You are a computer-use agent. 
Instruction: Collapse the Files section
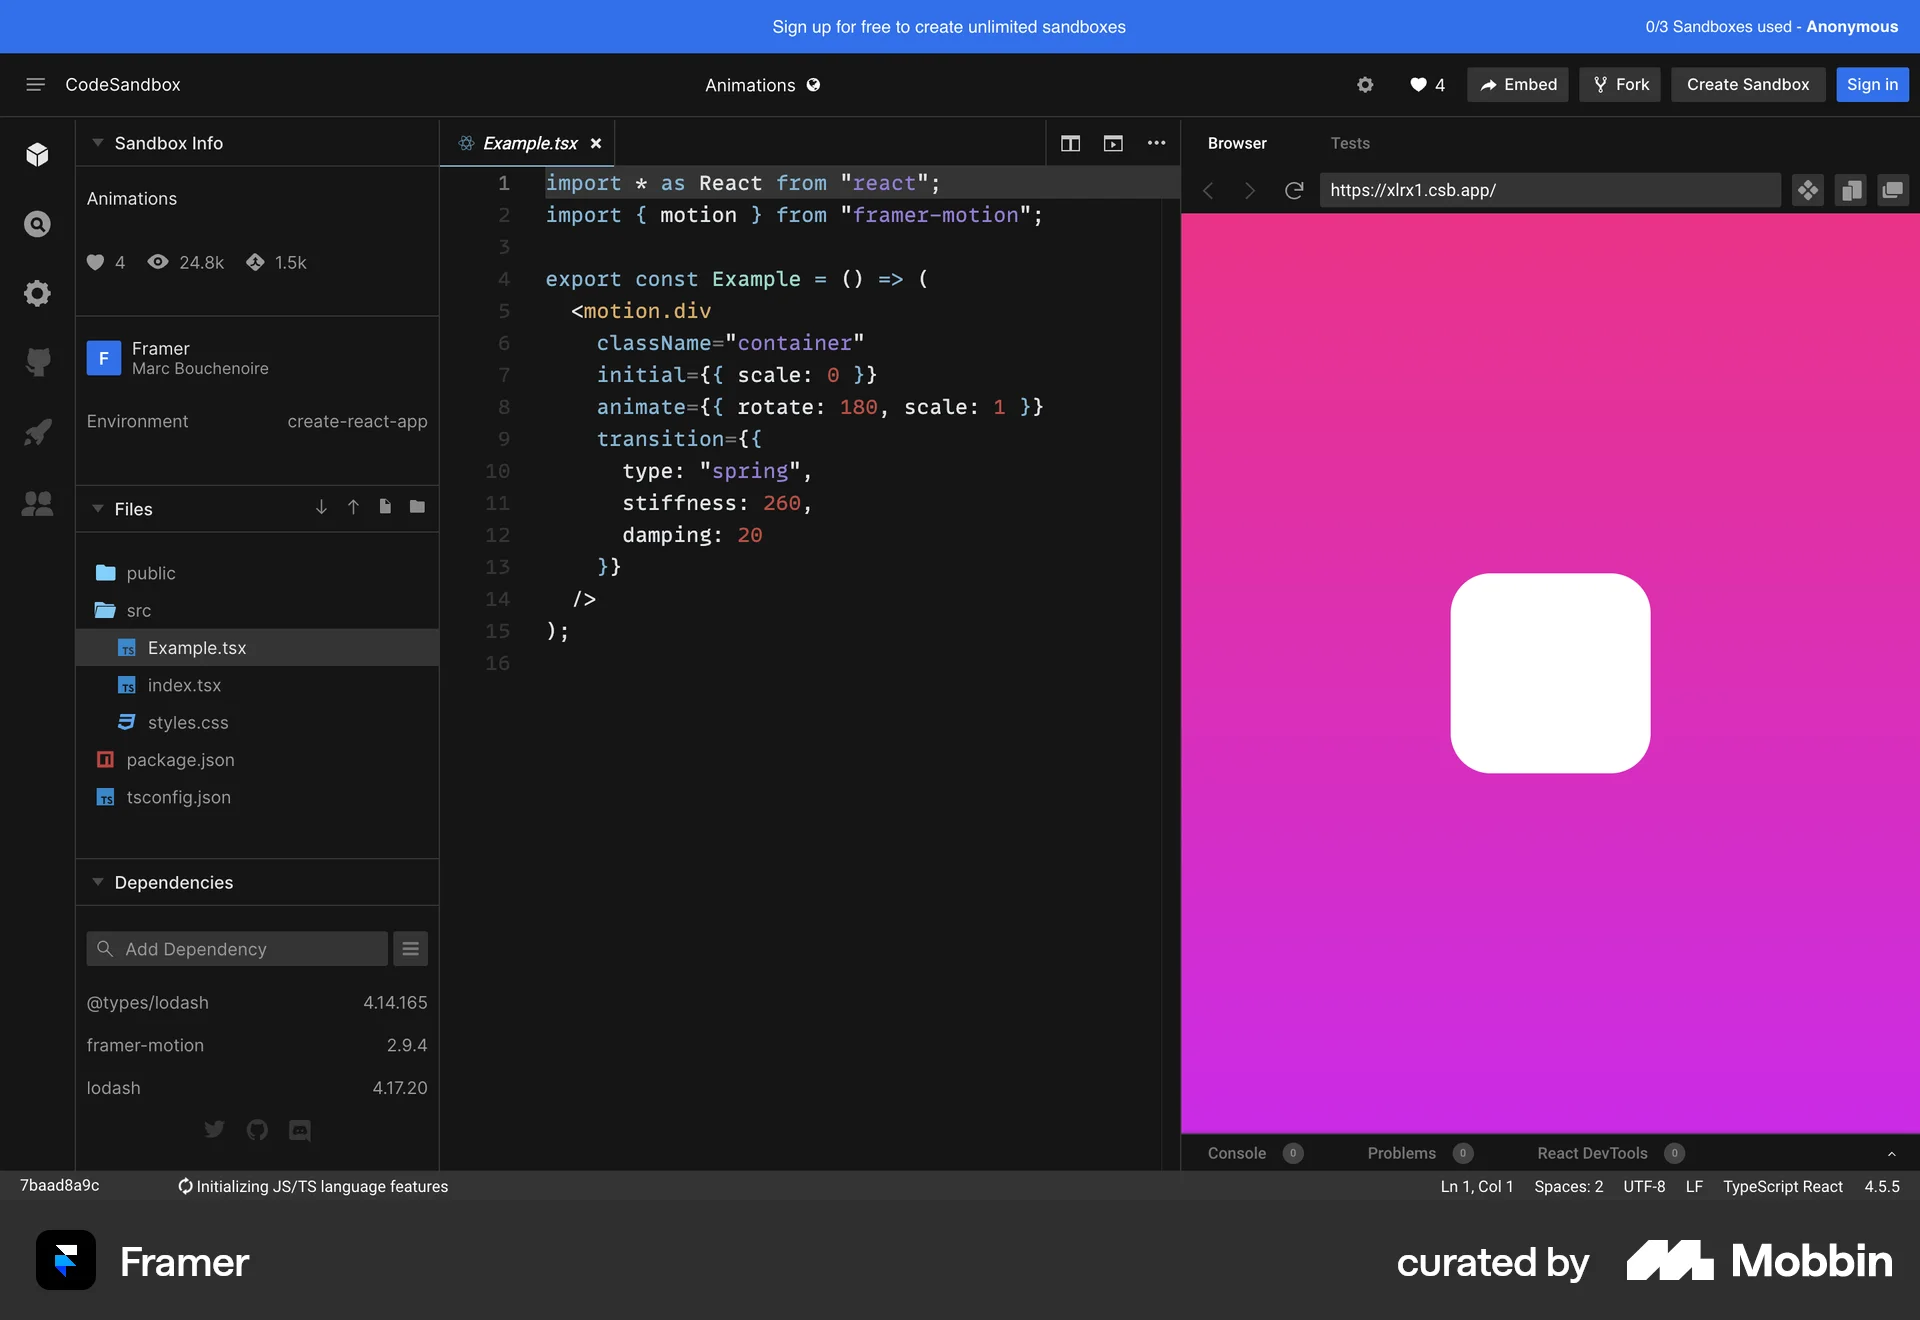click(x=97, y=509)
